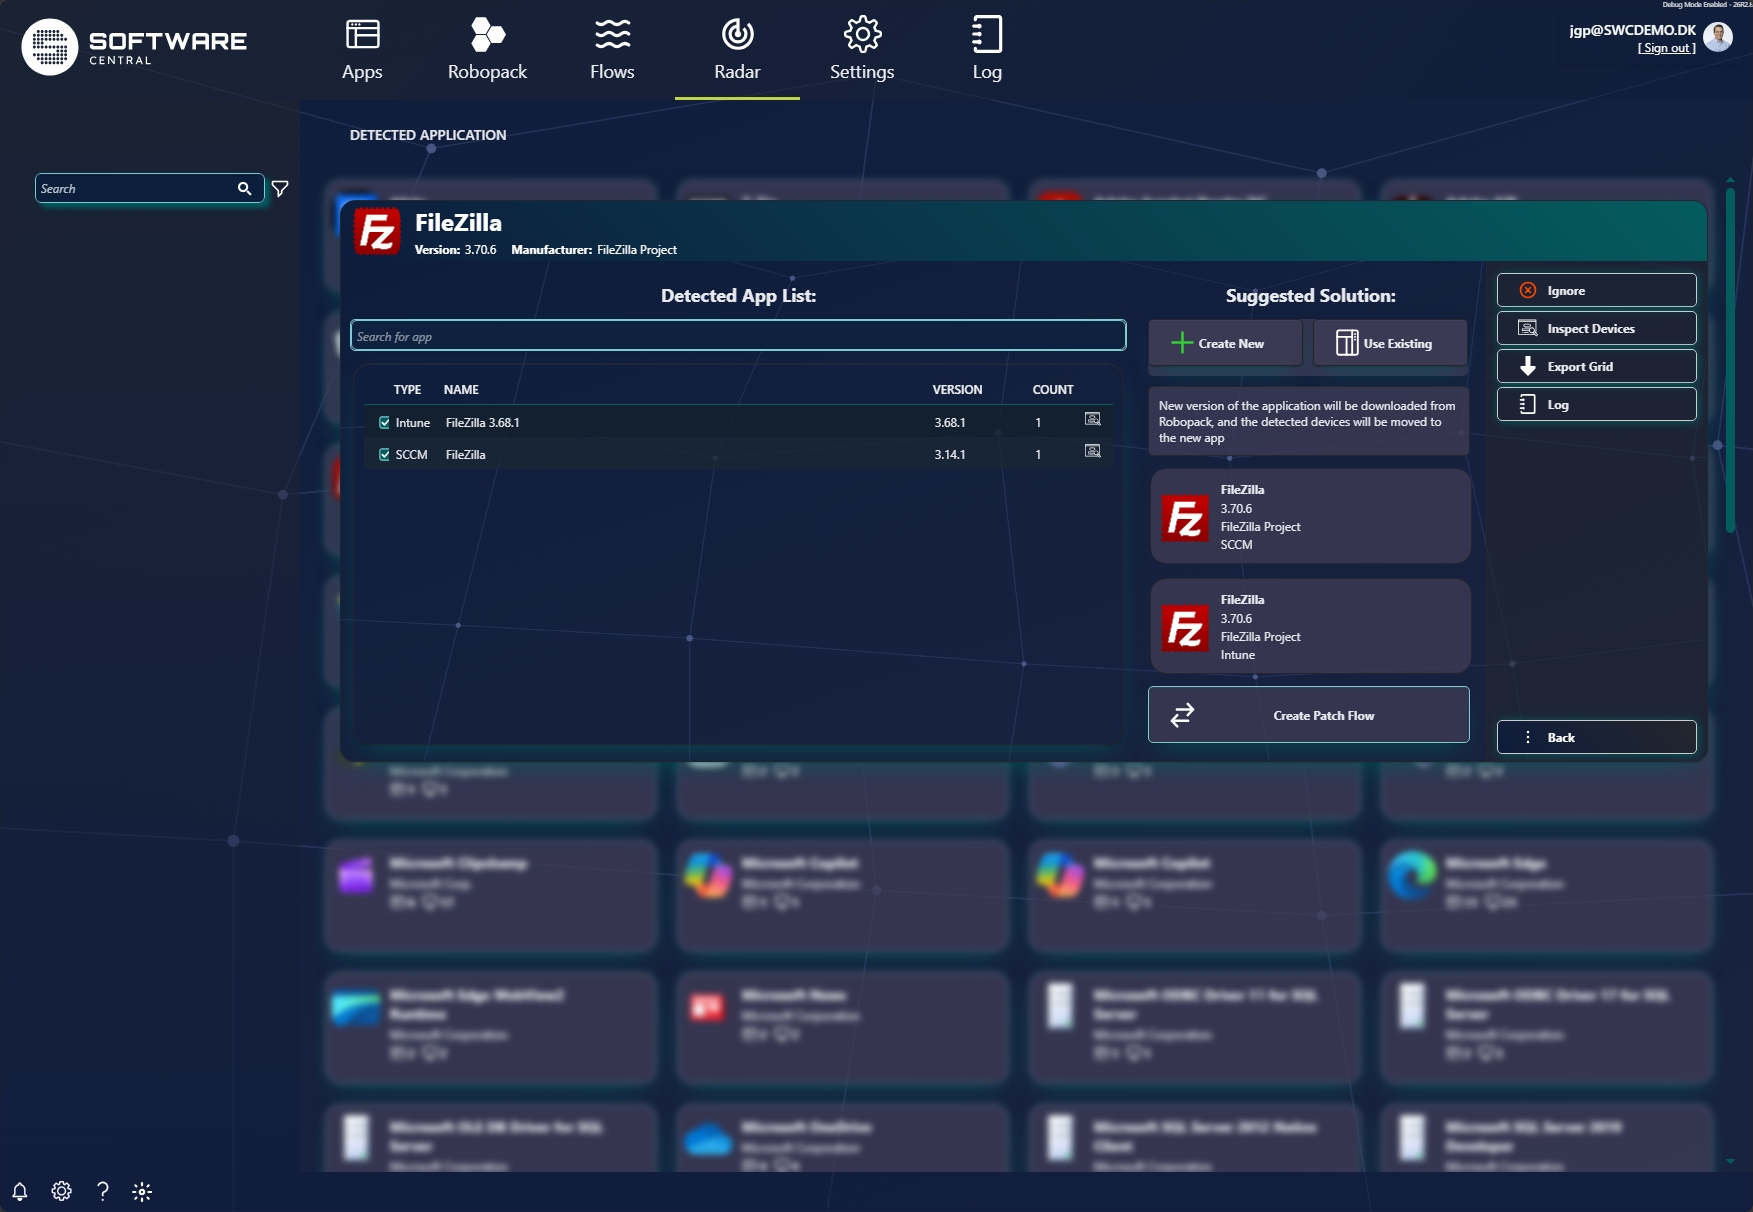
Task: Open the bottom-left settings gear icon
Action: point(61,1191)
